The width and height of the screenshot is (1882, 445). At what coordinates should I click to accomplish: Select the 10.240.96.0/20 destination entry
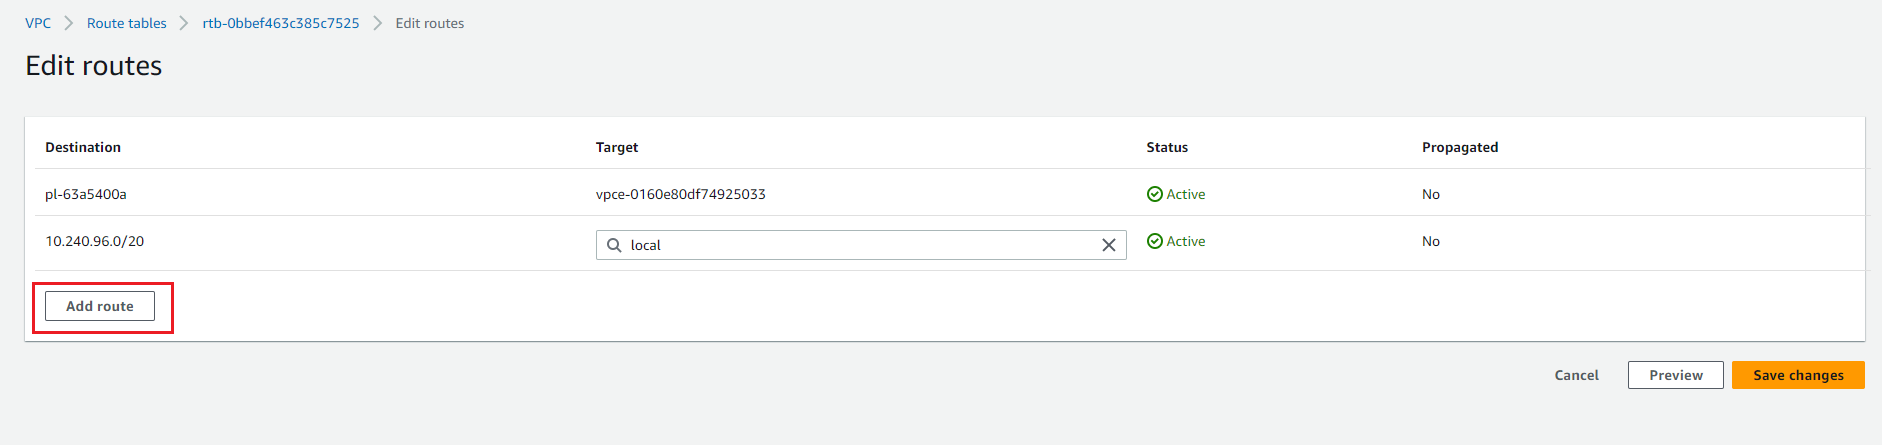coord(95,241)
